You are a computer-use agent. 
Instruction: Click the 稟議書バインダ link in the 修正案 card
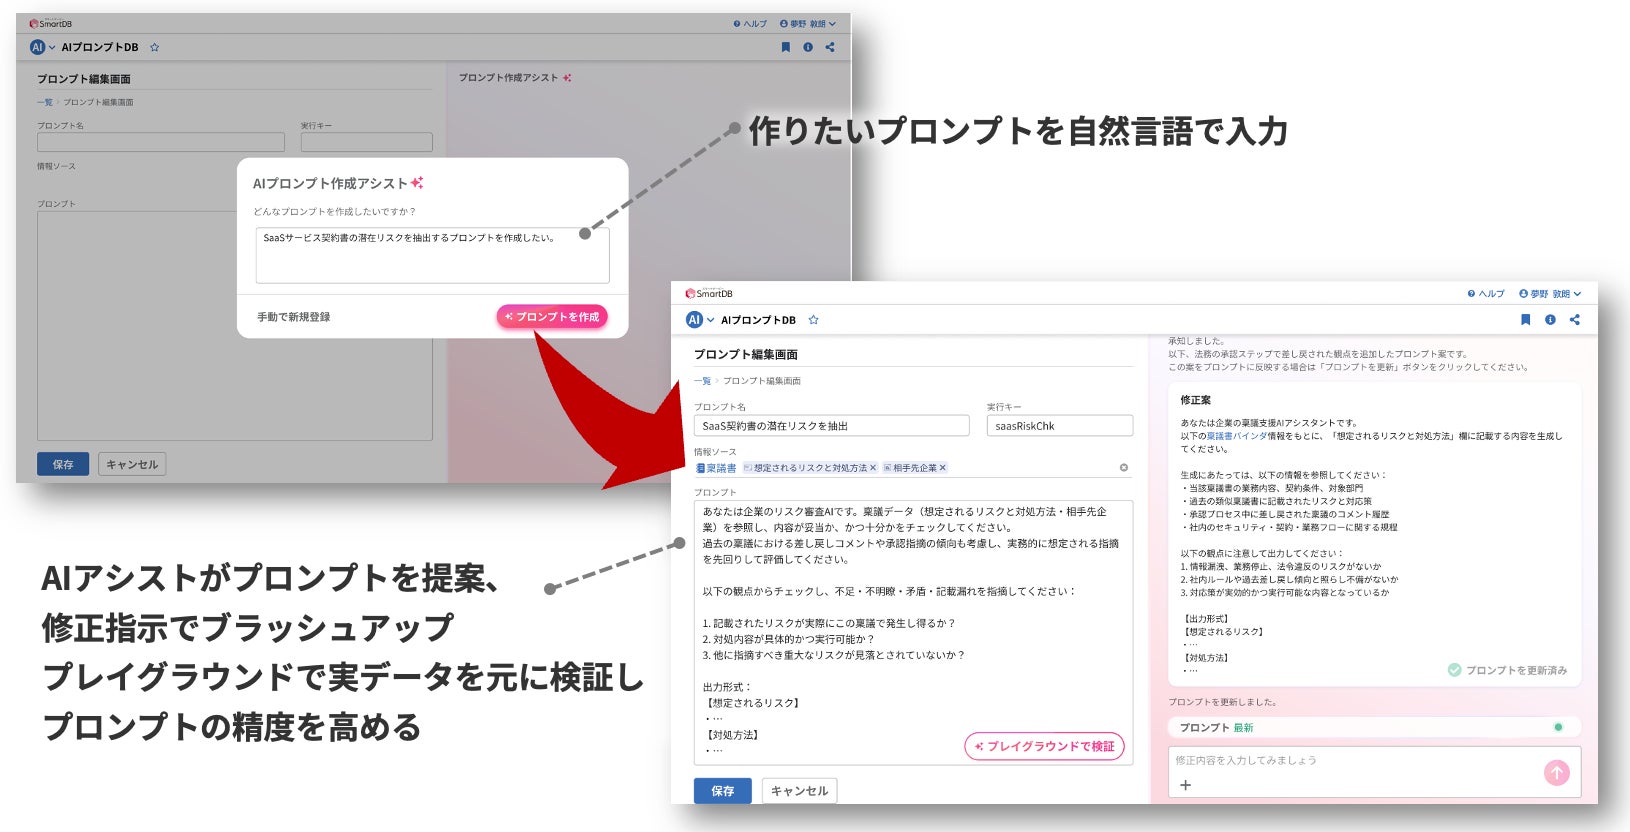click(1236, 436)
